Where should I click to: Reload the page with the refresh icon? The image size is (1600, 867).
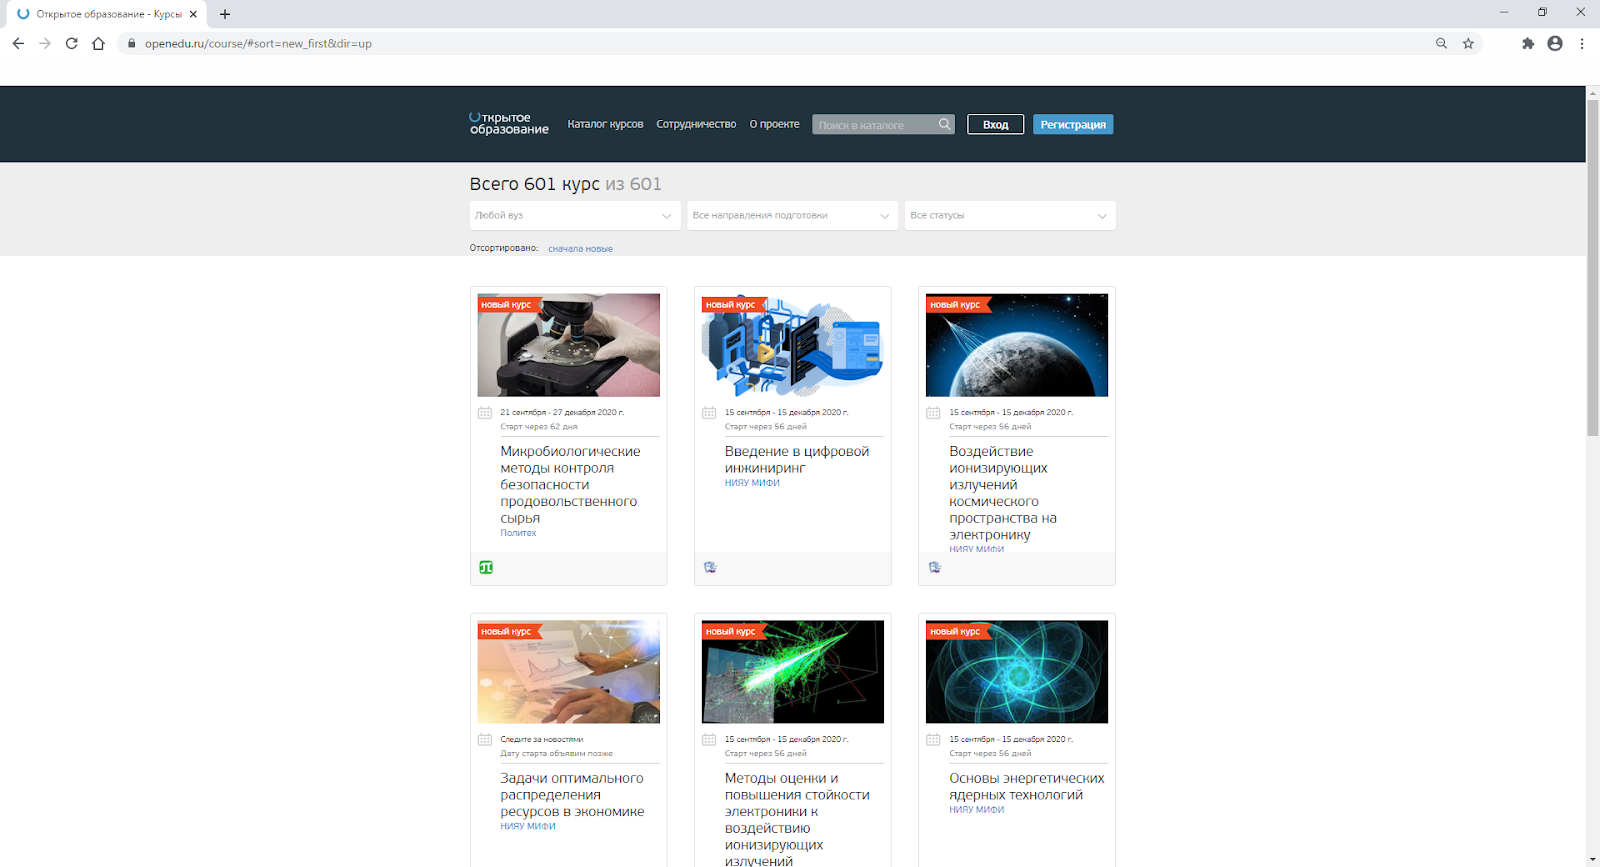point(71,43)
